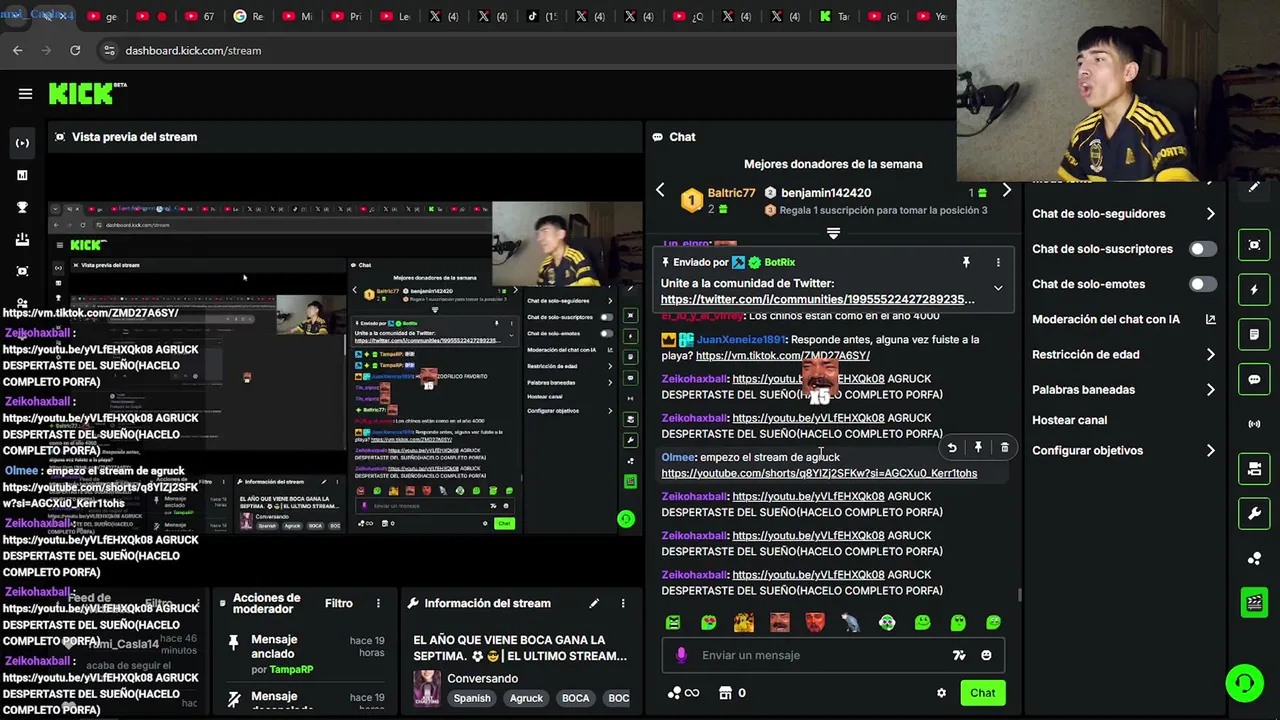Delete the Olmee chat message with trash icon
This screenshot has width=1280, height=720.
(1004, 448)
